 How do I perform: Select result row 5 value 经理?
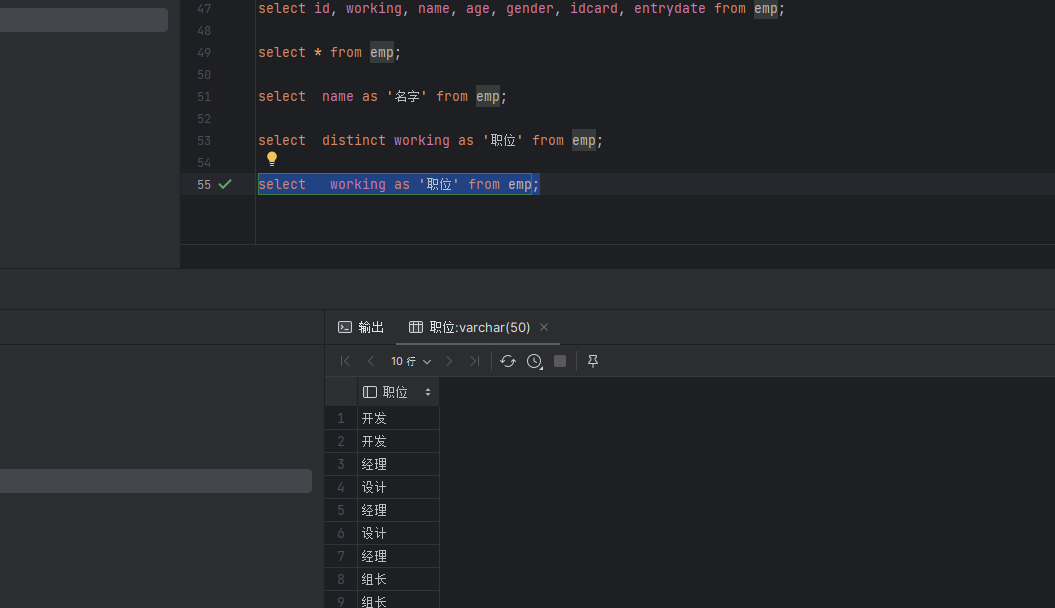coord(398,510)
